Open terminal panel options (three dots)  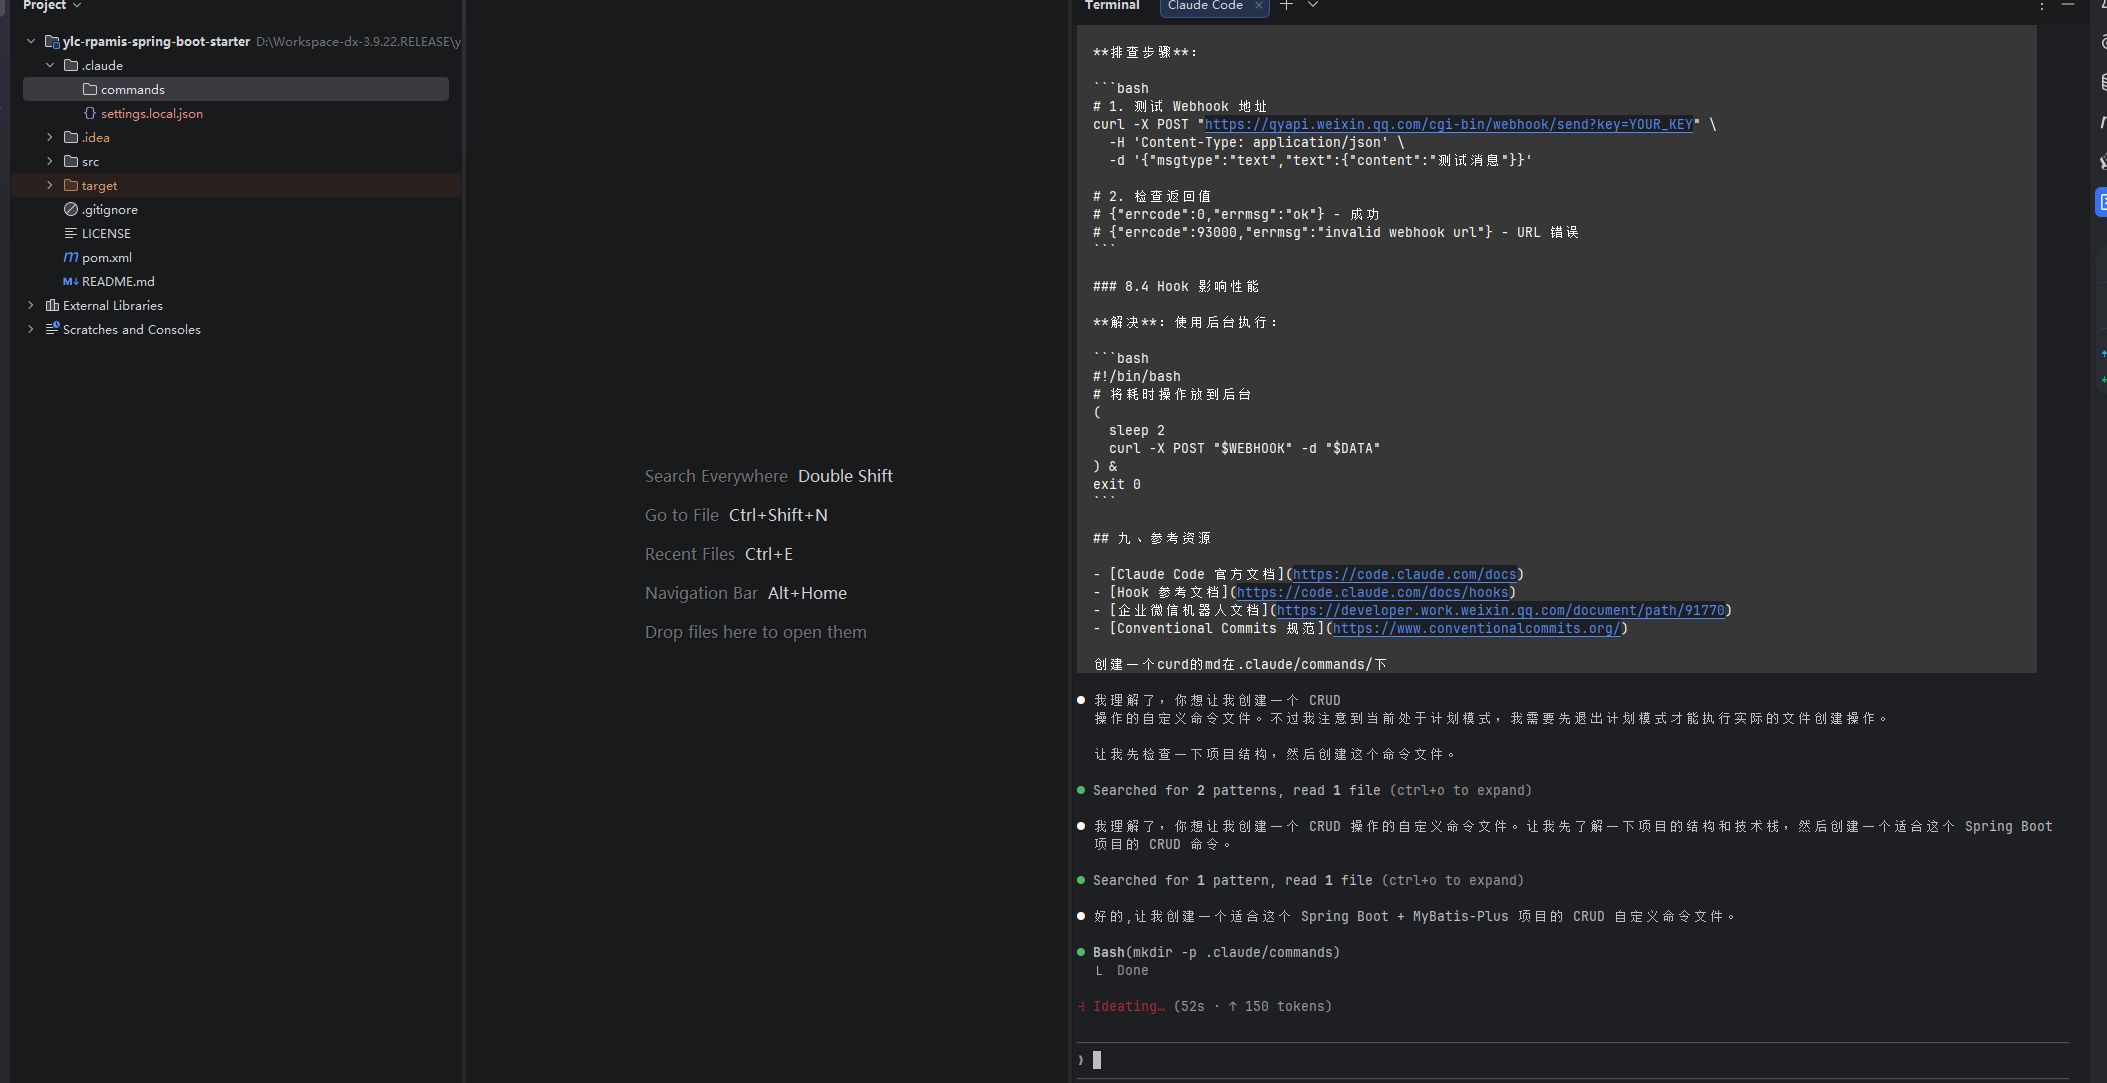click(x=2042, y=6)
